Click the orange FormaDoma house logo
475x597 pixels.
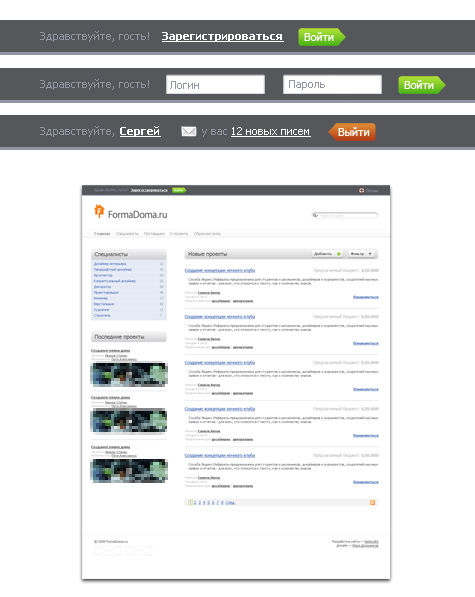coord(99,211)
